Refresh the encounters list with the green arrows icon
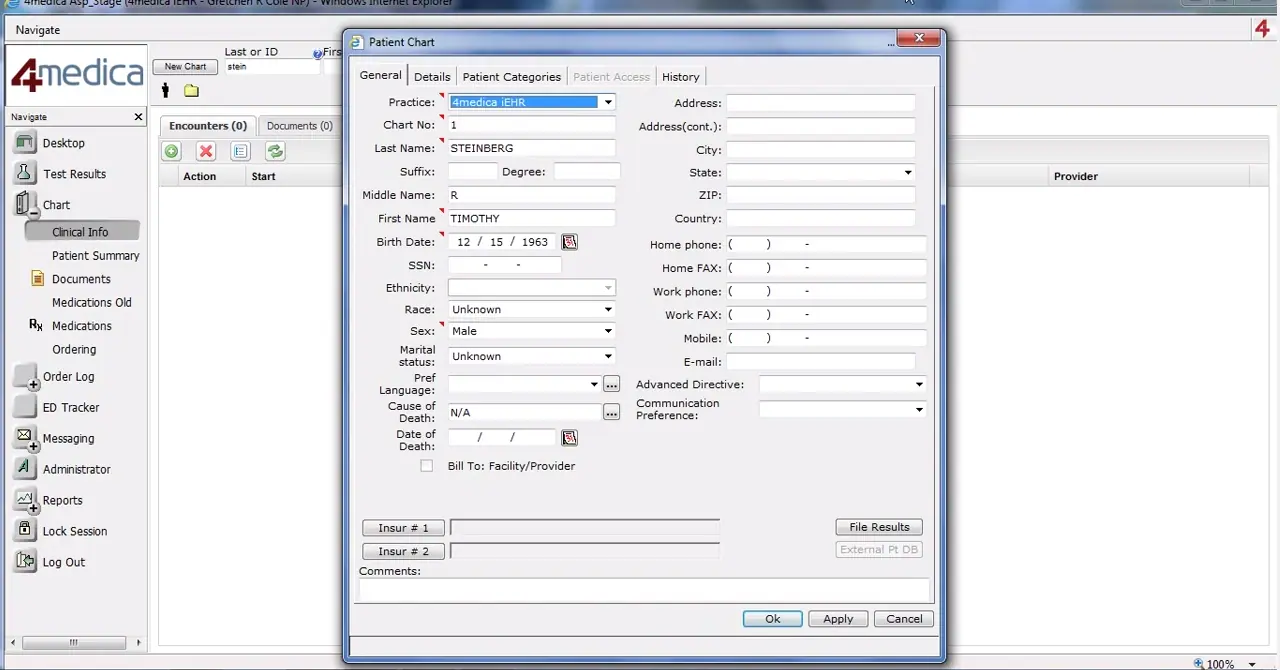Viewport: 1280px width, 670px height. coord(274,151)
